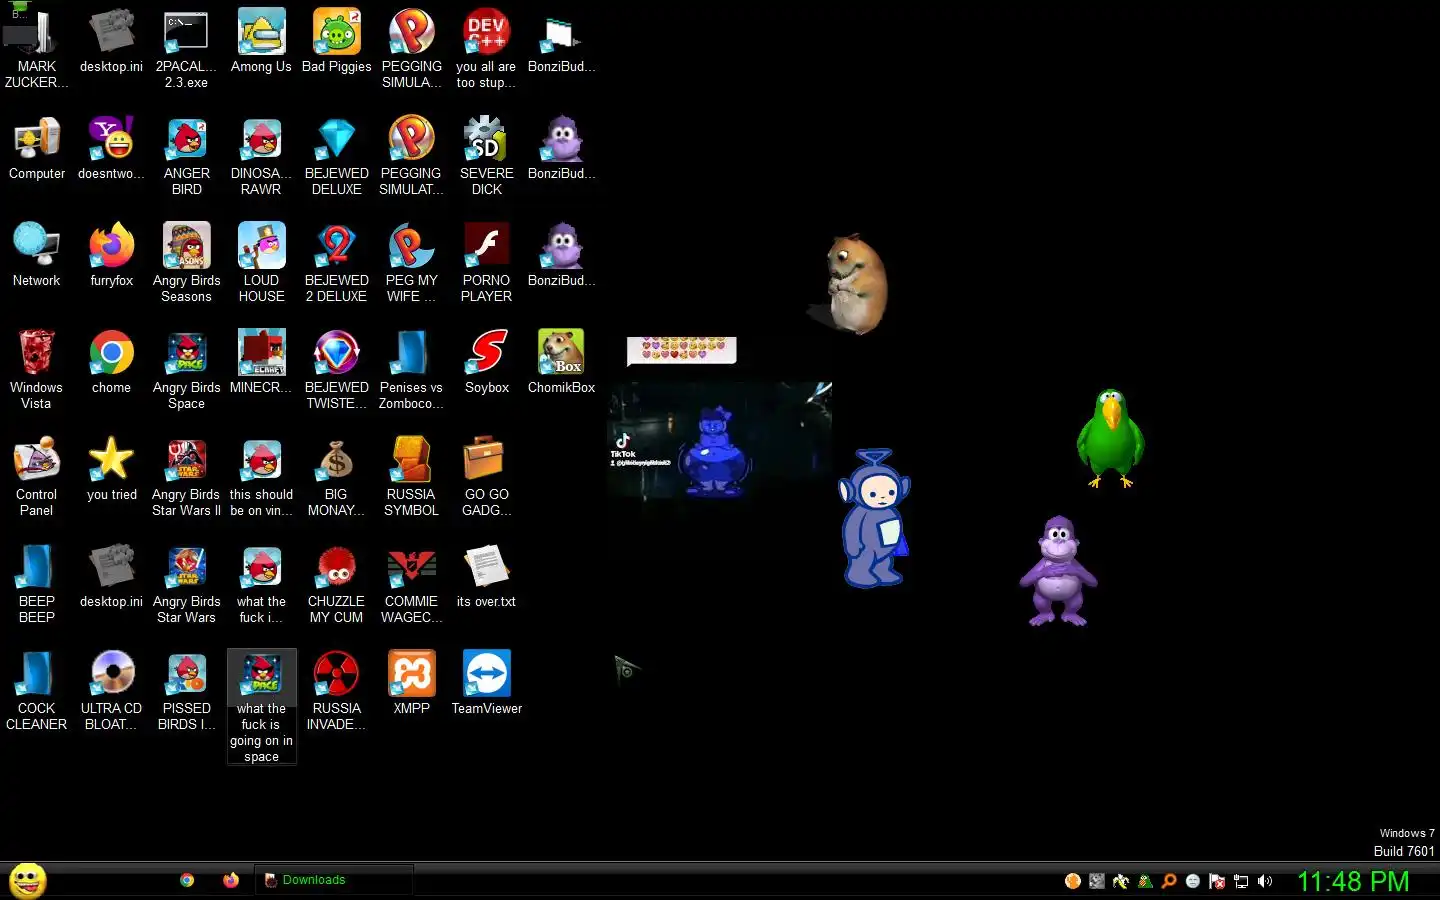Click the emoji hearts speech bubble

pyautogui.click(x=682, y=350)
